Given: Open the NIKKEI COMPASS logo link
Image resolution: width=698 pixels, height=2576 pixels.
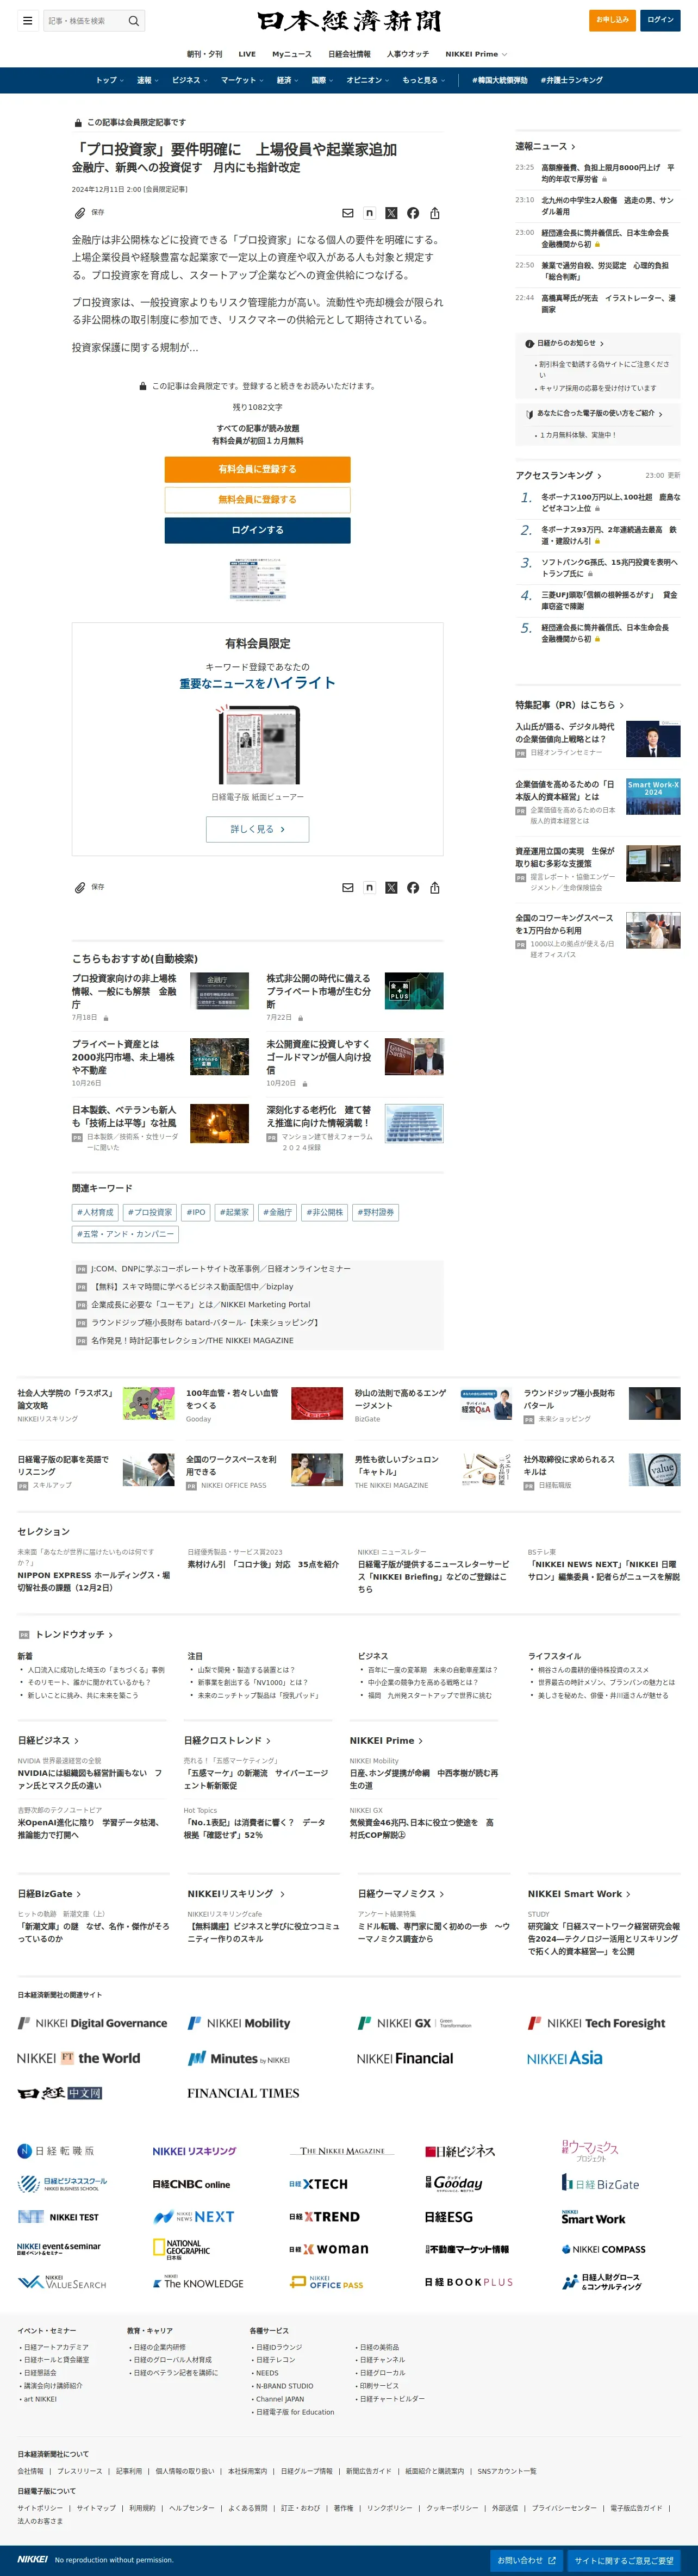Looking at the screenshot, I should [x=603, y=2249].
